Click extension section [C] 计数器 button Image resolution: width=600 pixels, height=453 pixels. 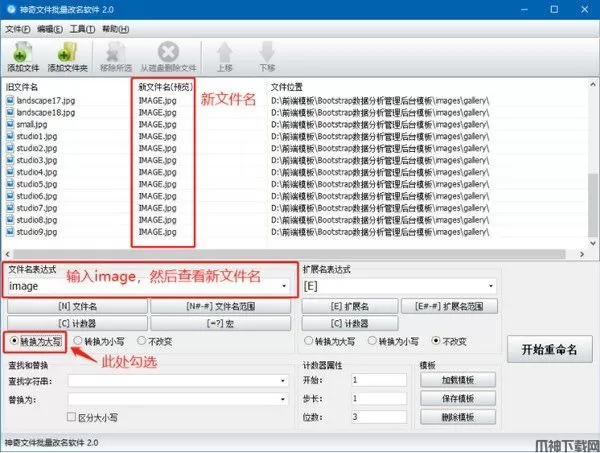[350, 323]
